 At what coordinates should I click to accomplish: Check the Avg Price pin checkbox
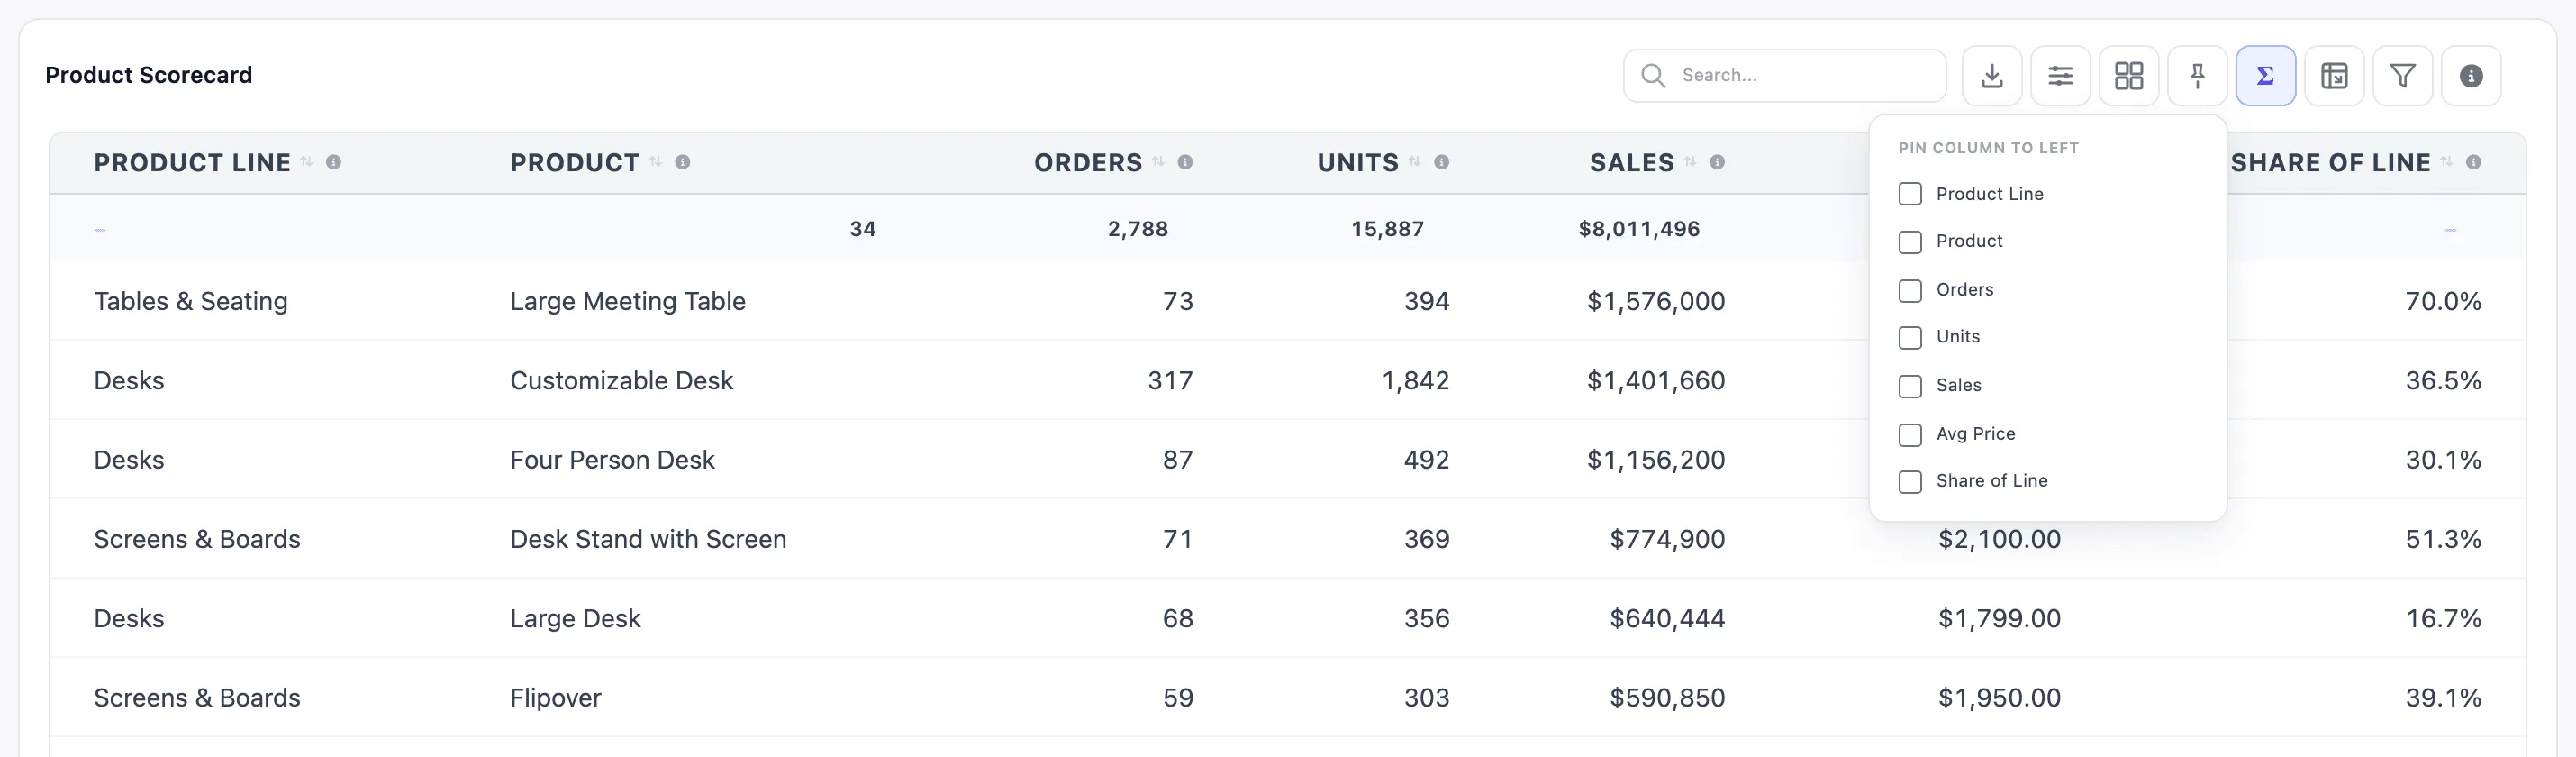(1910, 434)
